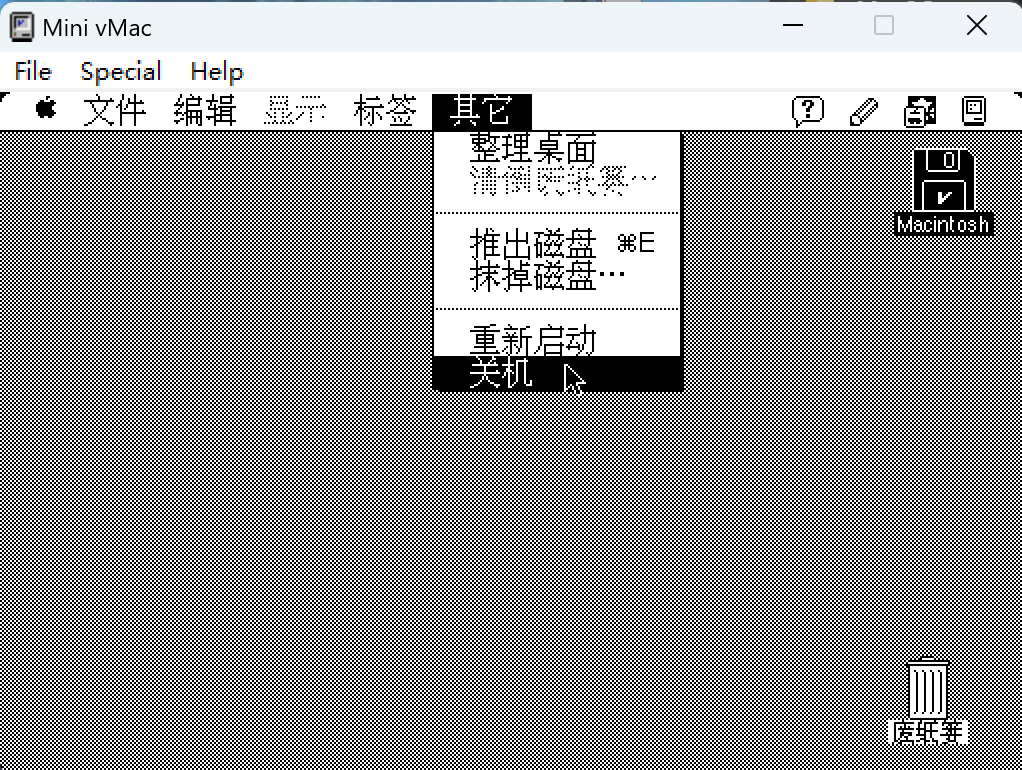The image size is (1022, 770).
Task: Open the keyboard script menu icon
Action: pyautogui.click(x=919, y=111)
